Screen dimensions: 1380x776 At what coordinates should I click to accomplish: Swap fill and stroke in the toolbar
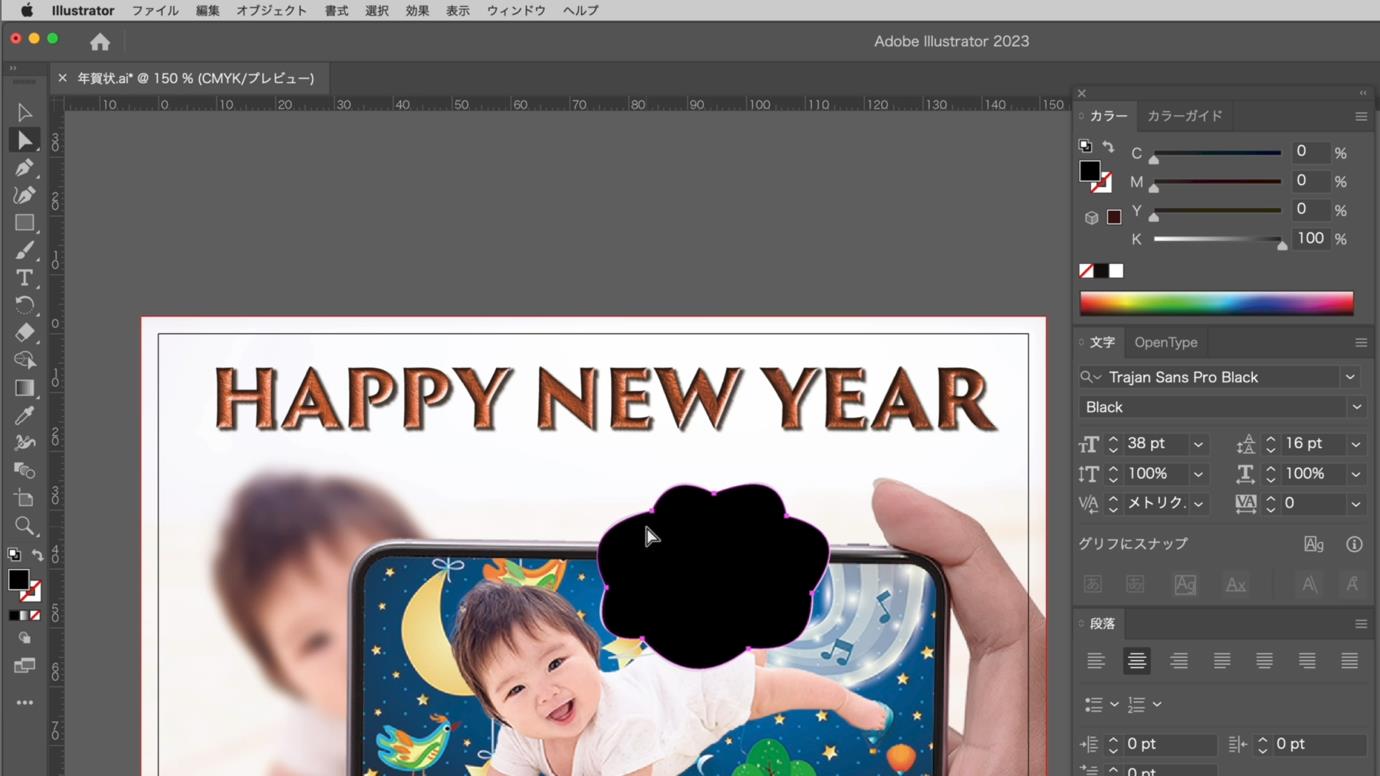(37, 556)
